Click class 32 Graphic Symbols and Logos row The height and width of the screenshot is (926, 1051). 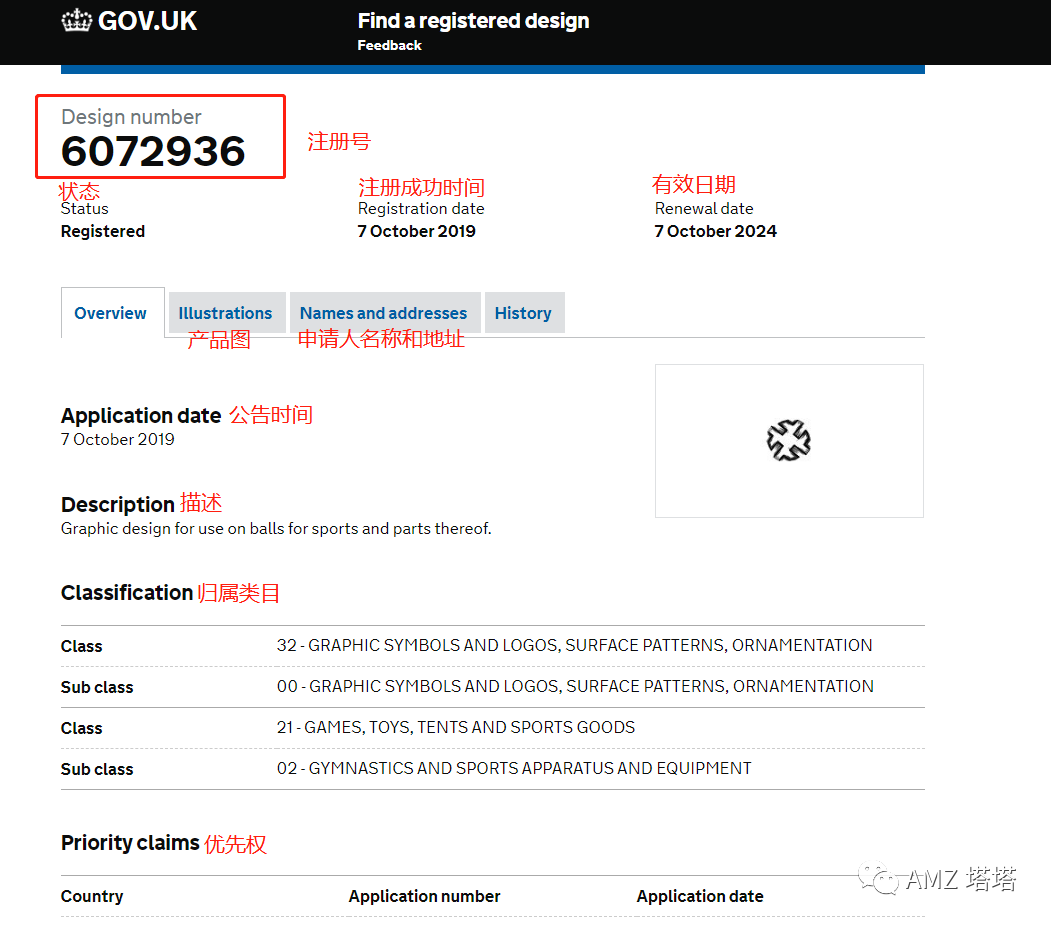tap(493, 646)
